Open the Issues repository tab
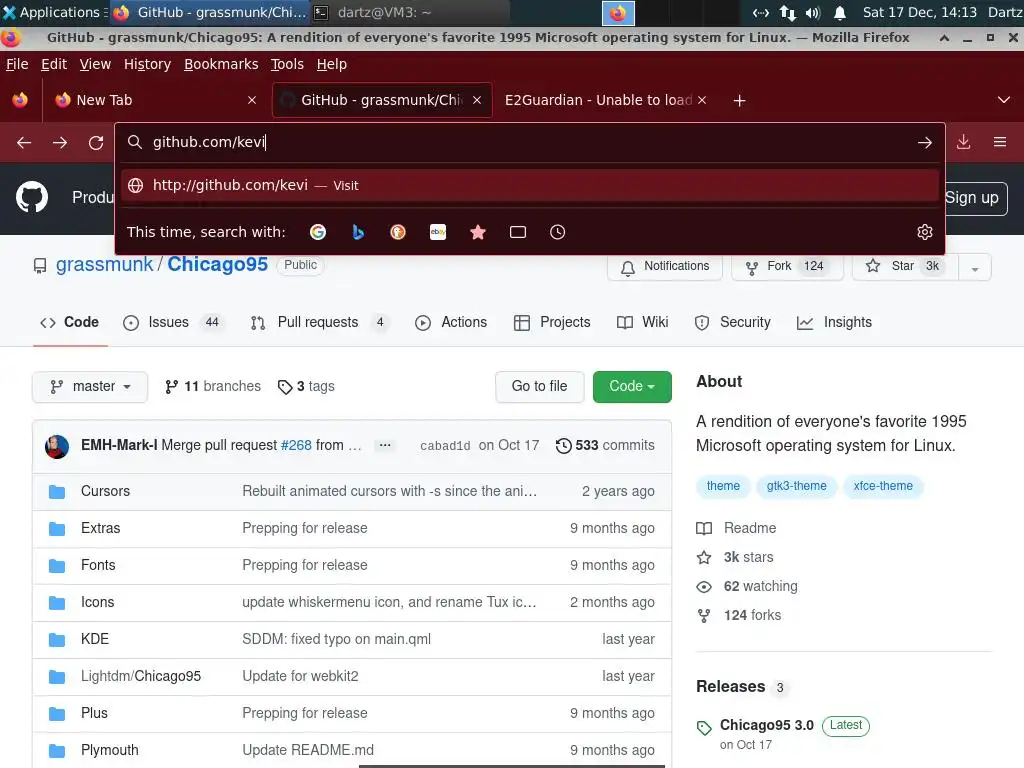 (173, 323)
